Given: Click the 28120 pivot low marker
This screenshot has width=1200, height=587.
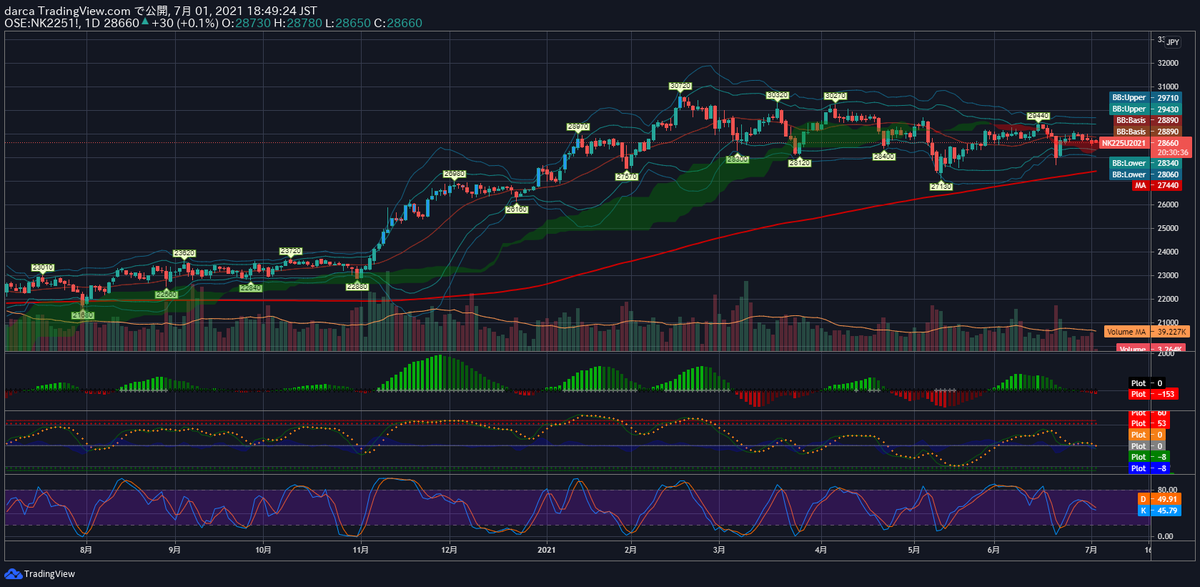Looking at the screenshot, I should point(799,162).
